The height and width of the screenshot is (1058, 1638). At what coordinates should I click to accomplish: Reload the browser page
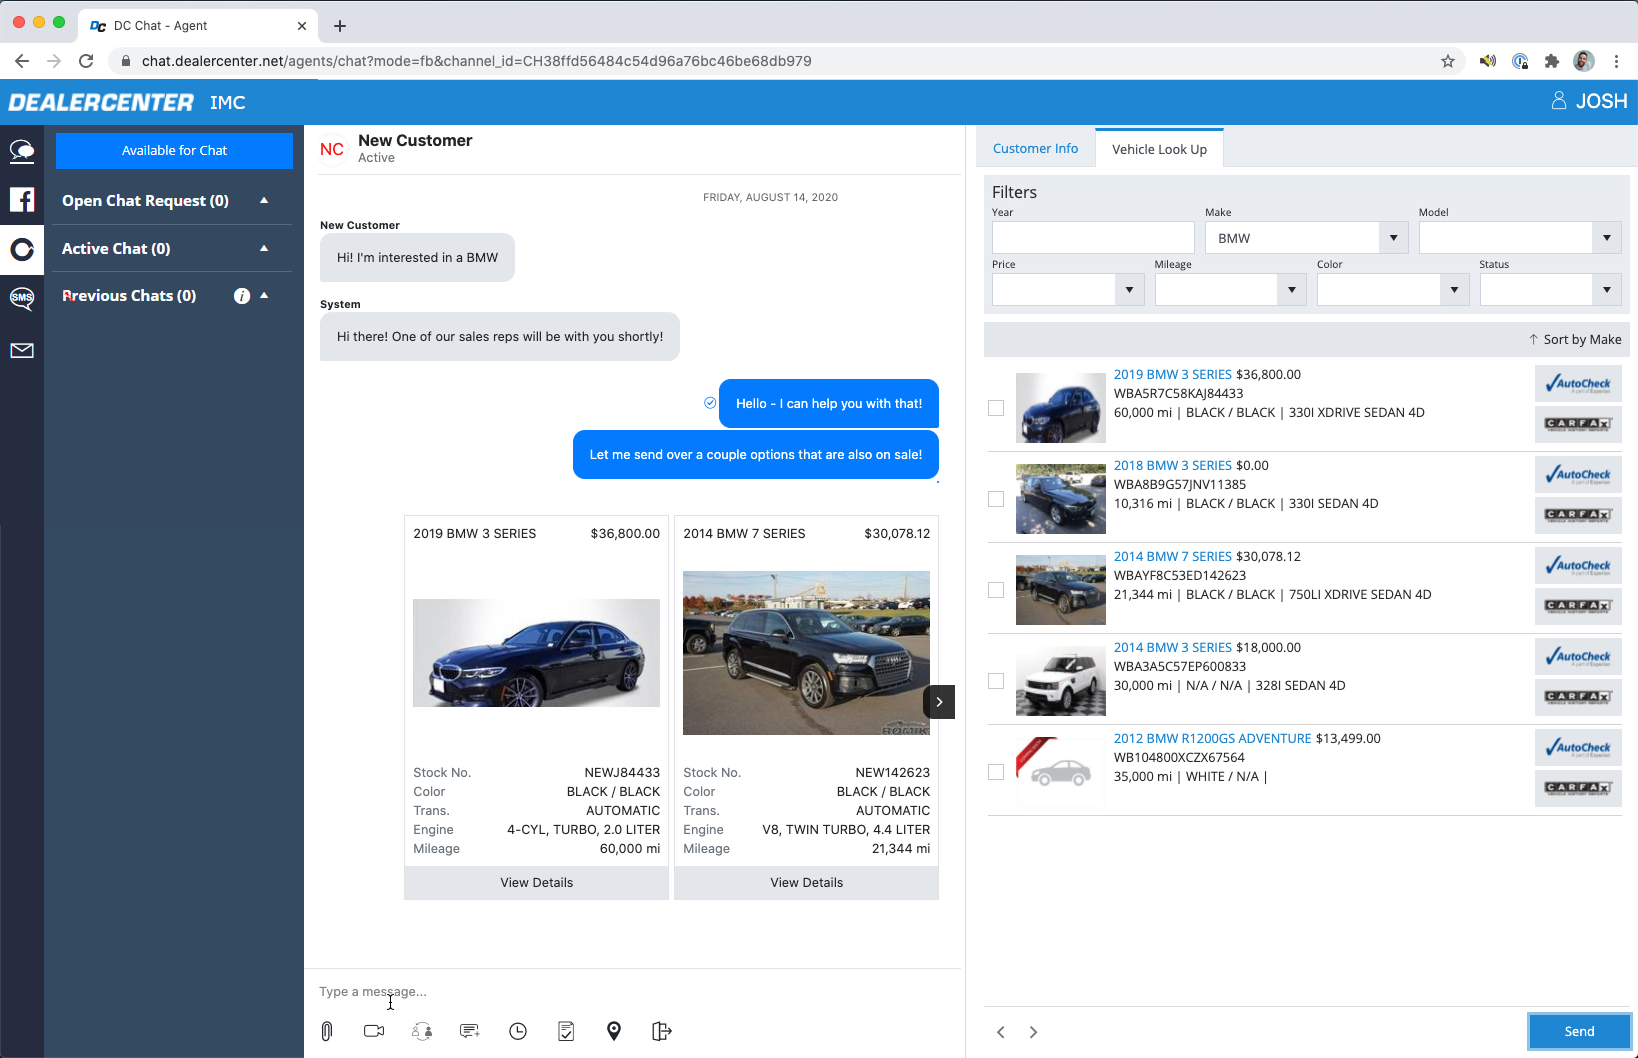[x=86, y=61]
